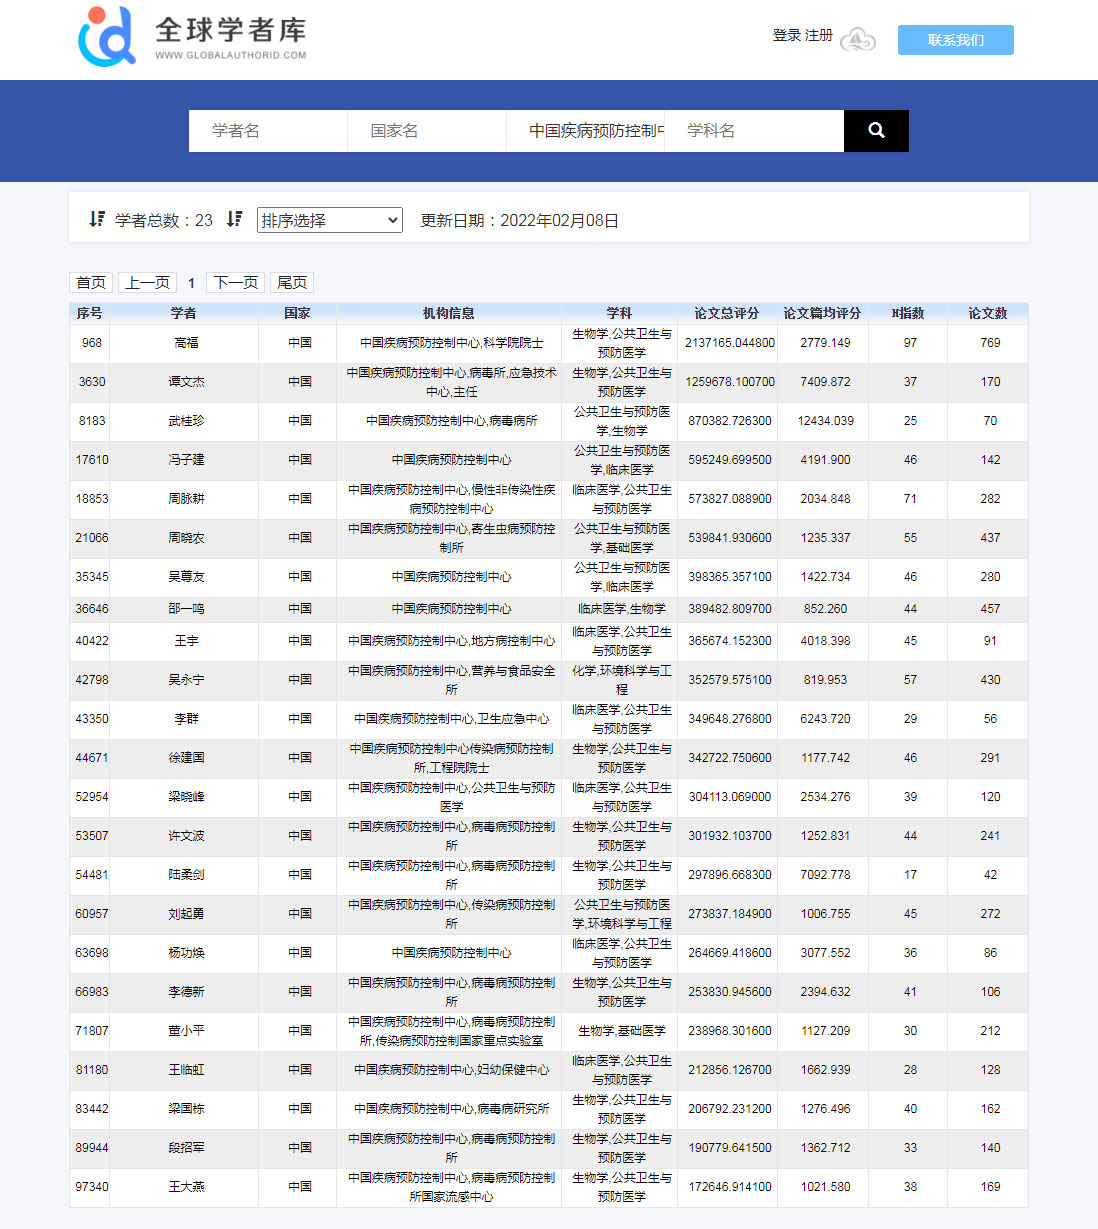Focus the 国家名 search field
Image resolution: width=1098 pixels, height=1229 pixels.
426,131
